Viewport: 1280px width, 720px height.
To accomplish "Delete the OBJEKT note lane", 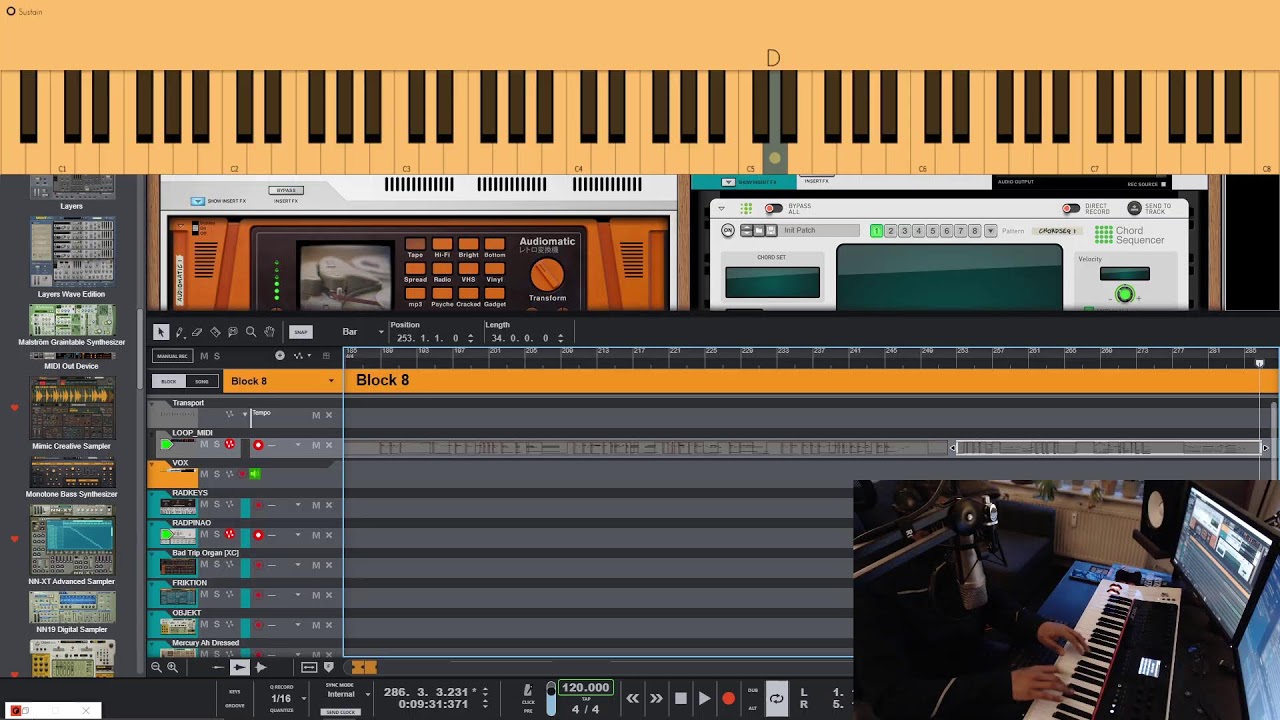I will 328,625.
